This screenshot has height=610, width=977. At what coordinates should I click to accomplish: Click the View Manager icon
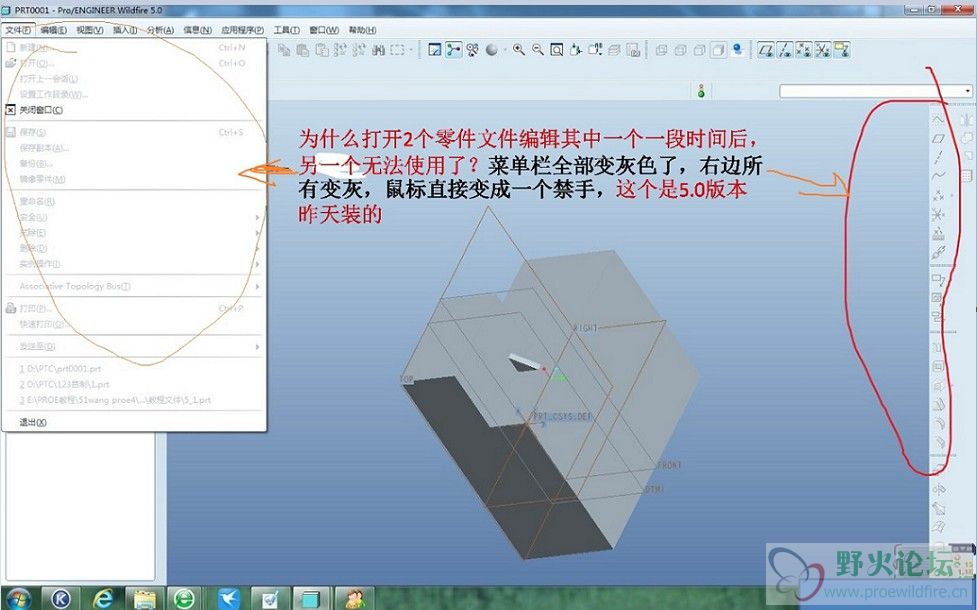tap(633, 50)
